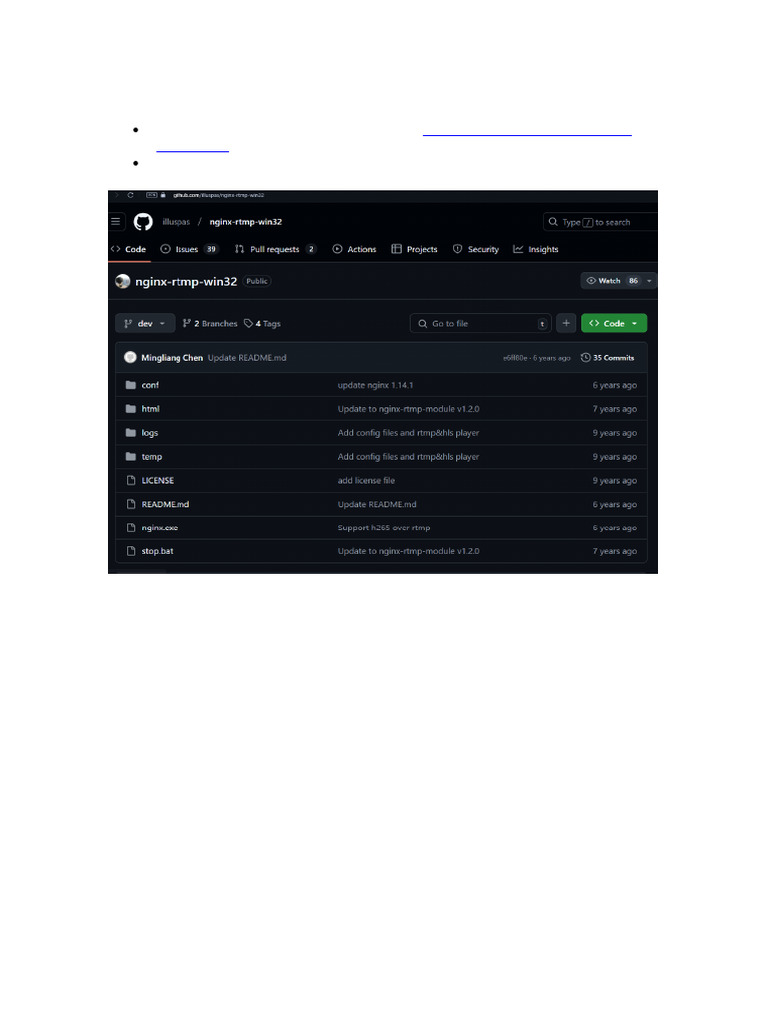Screen dimensions: 768x1024
Task: Open the LICENSE file
Action: [157, 481]
